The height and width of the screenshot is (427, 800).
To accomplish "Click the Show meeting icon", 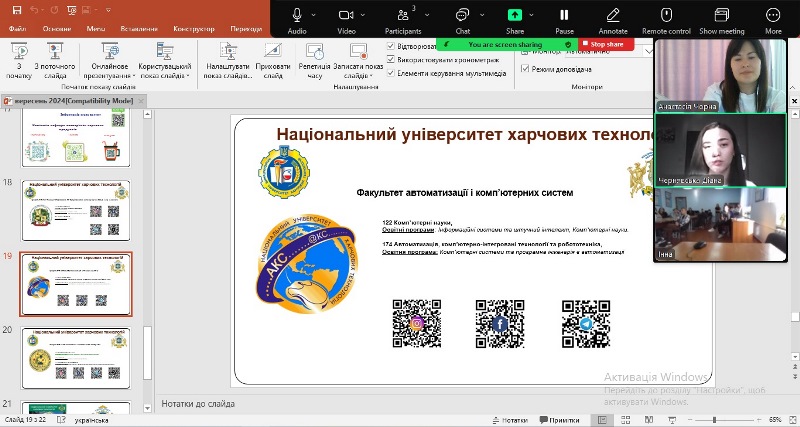I will (721, 16).
